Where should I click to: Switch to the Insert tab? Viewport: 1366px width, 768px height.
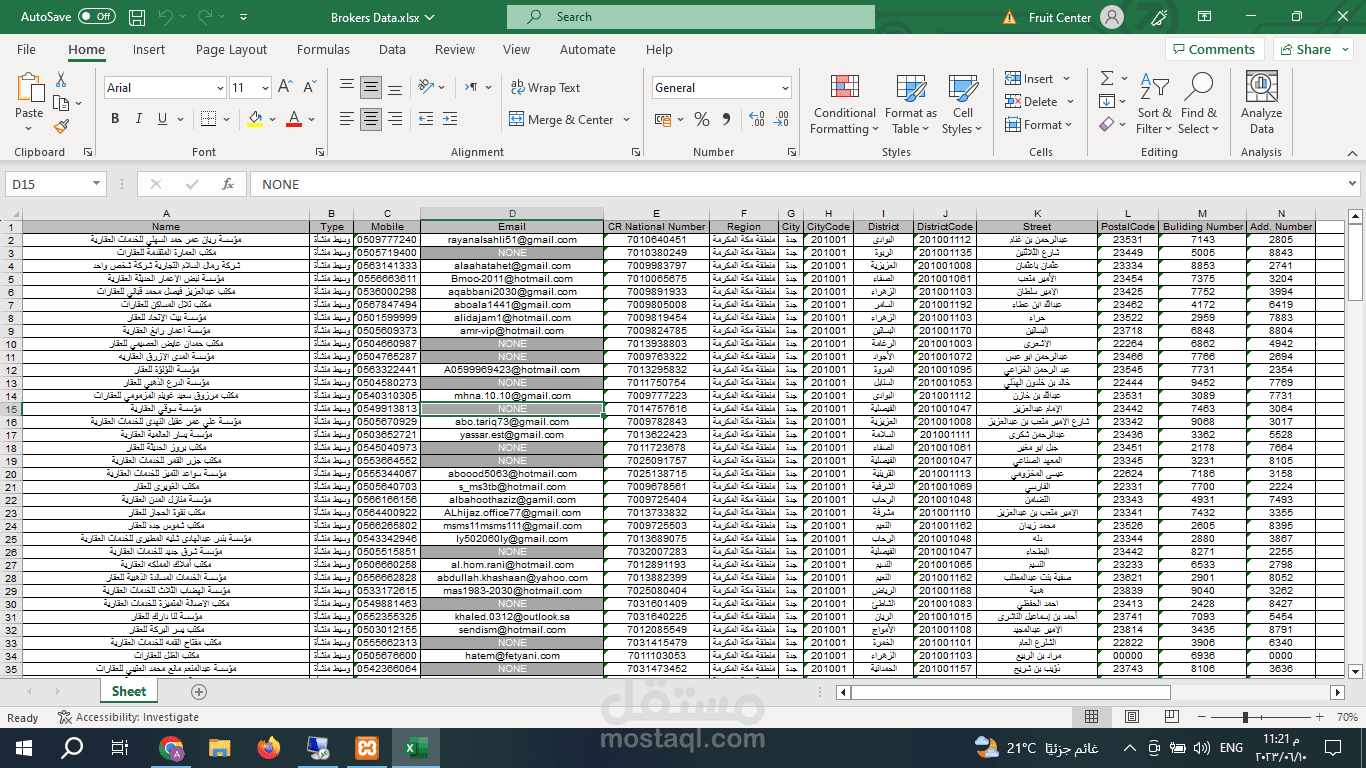(149, 49)
